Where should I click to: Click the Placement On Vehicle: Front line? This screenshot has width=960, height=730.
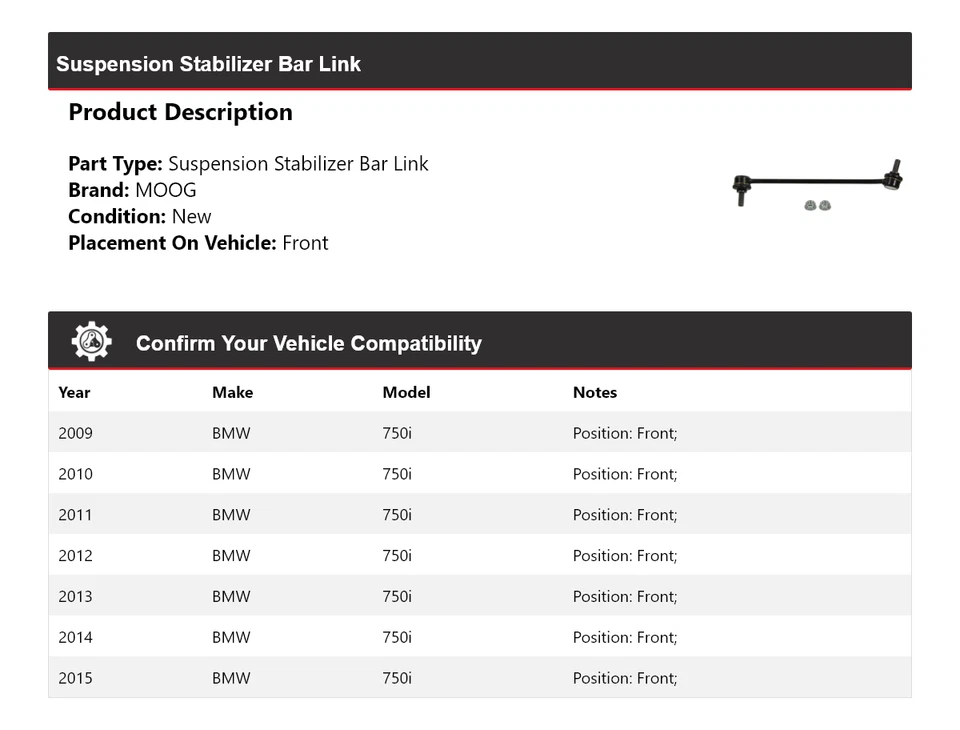198,242
